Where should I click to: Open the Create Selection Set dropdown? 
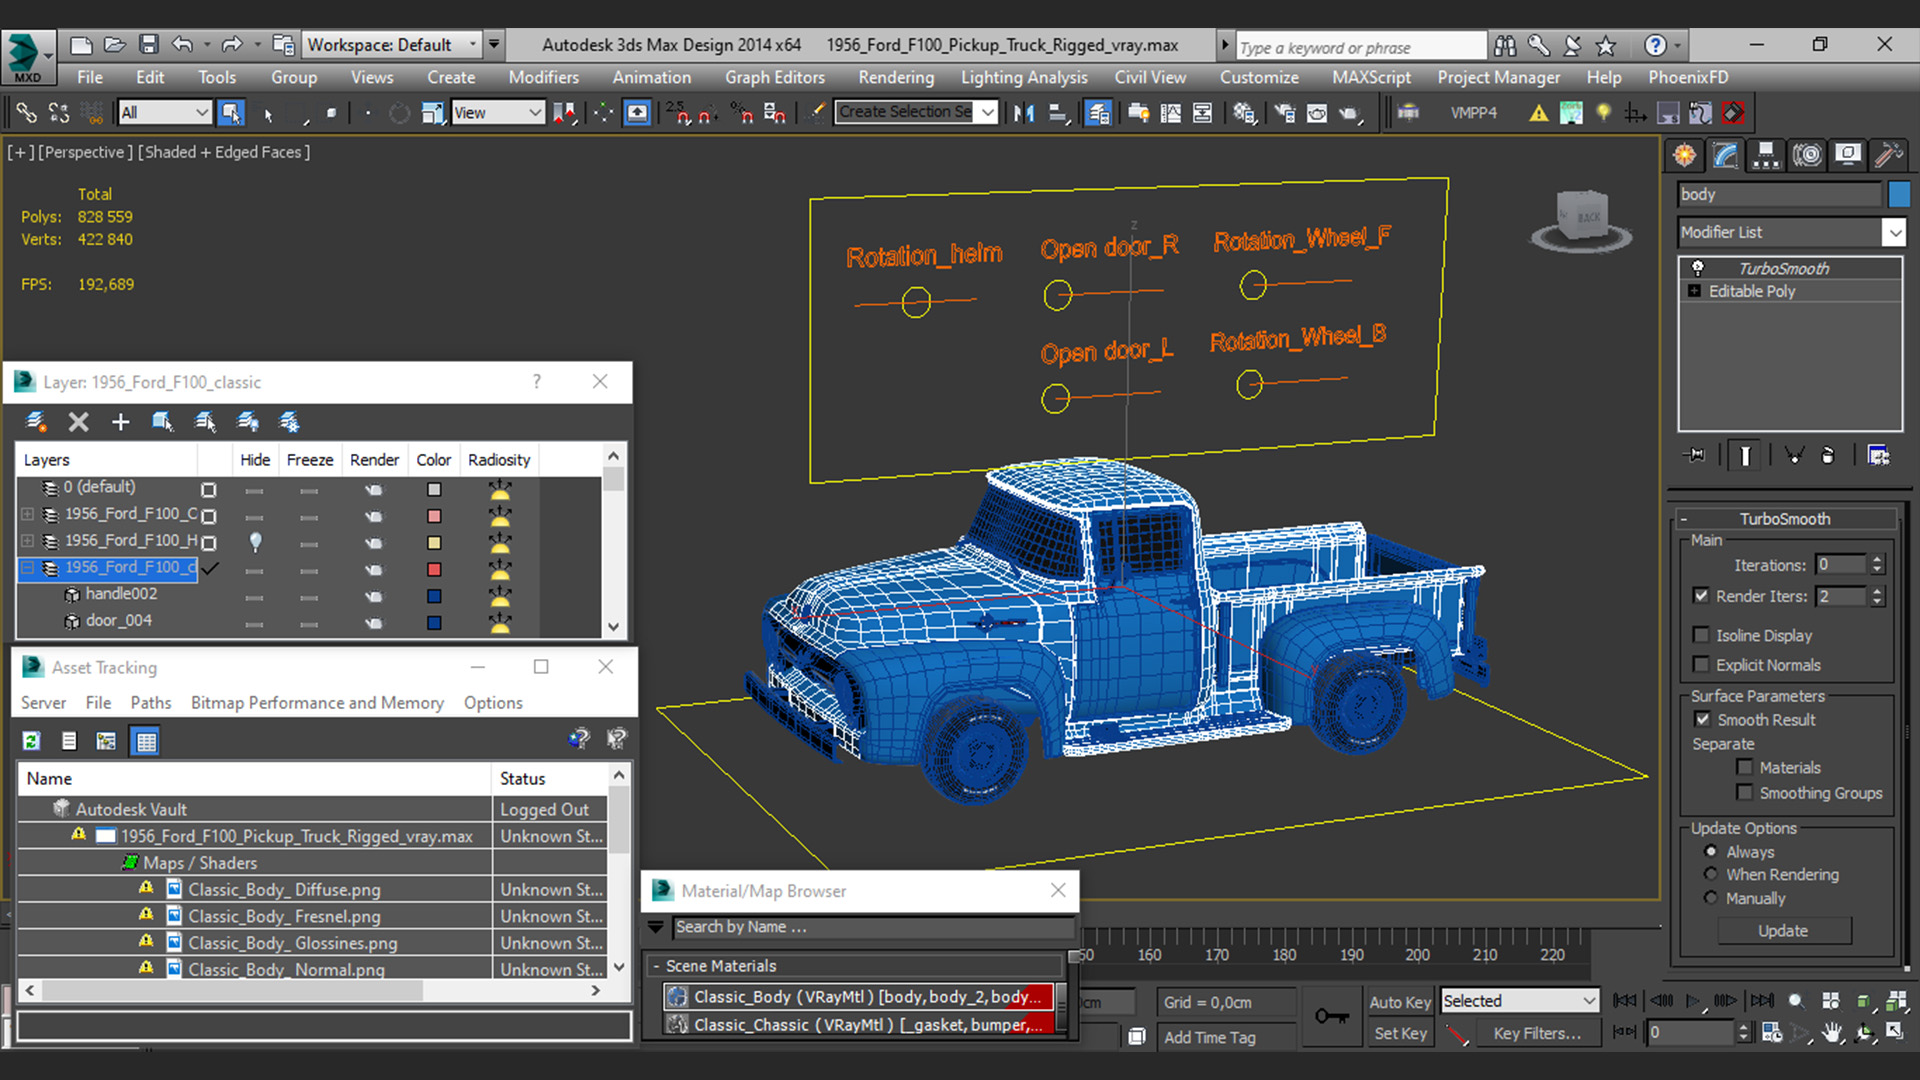click(x=916, y=112)
